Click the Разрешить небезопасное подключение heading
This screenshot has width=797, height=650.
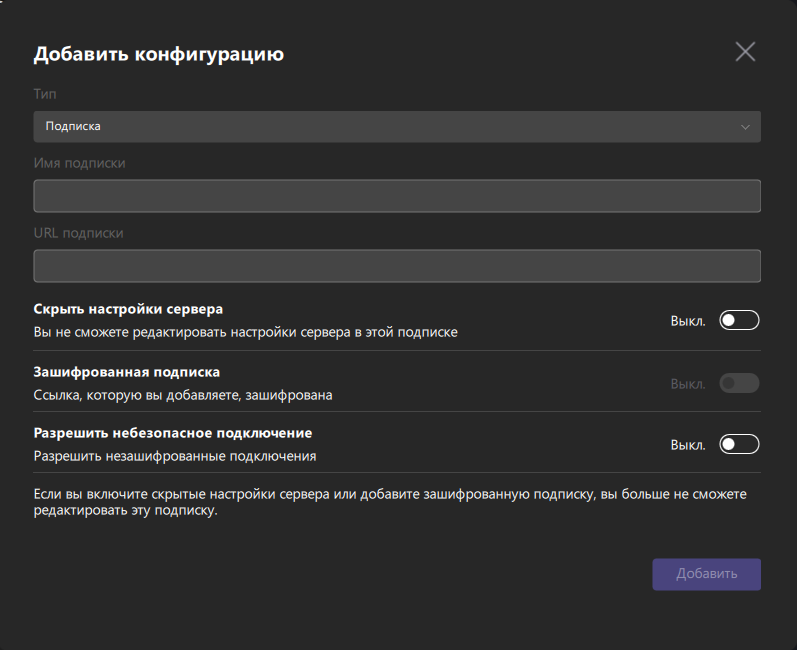click(x=173, y=433)
